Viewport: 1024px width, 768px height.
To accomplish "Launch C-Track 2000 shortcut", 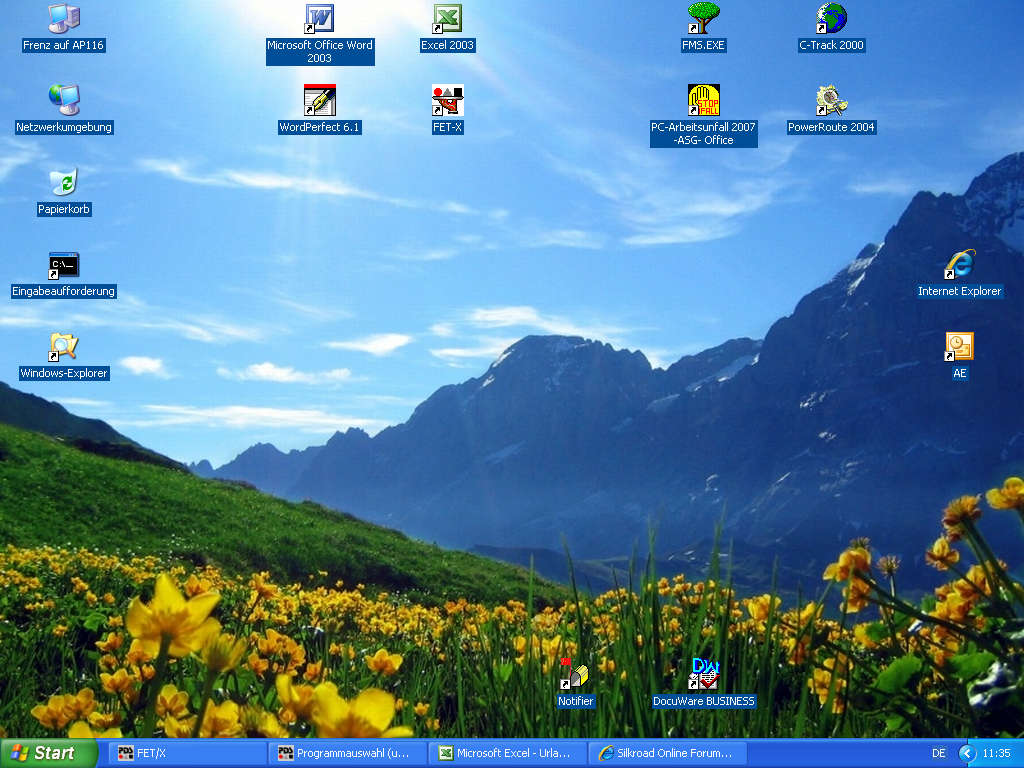I will 831,19.
